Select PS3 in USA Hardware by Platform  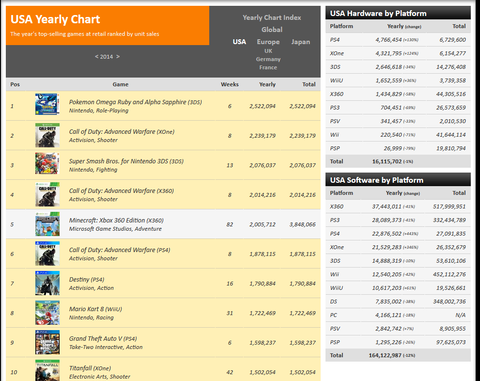click(335, 108)
